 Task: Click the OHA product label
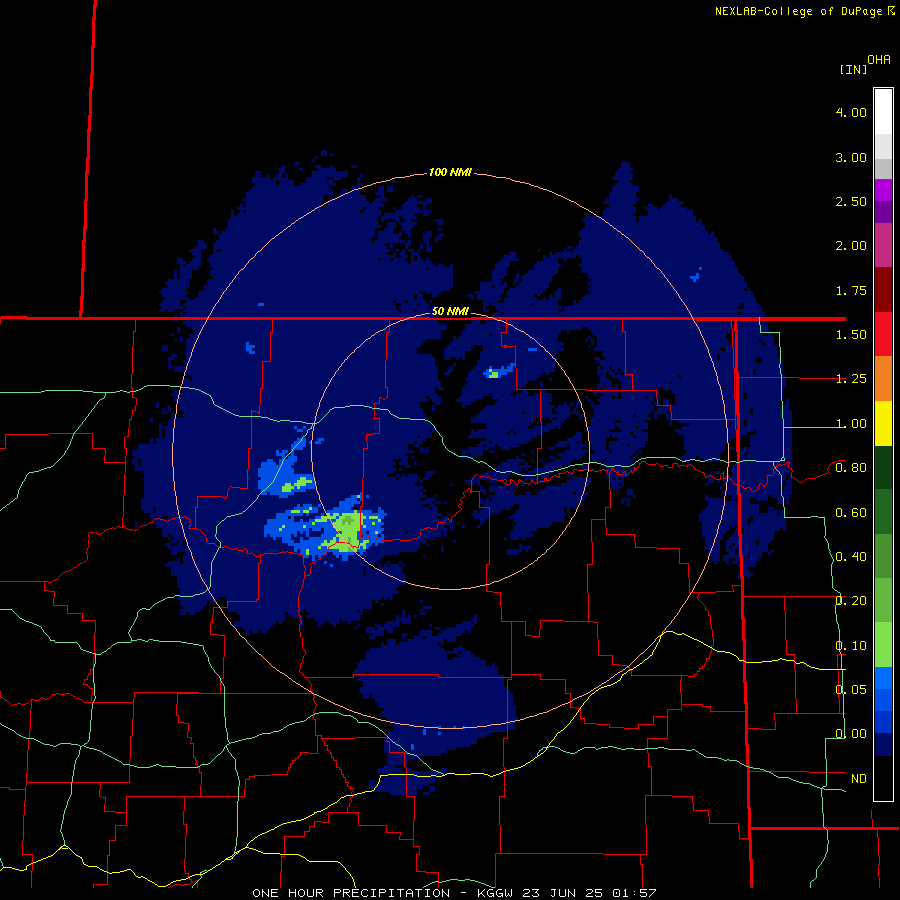(879, 60)
